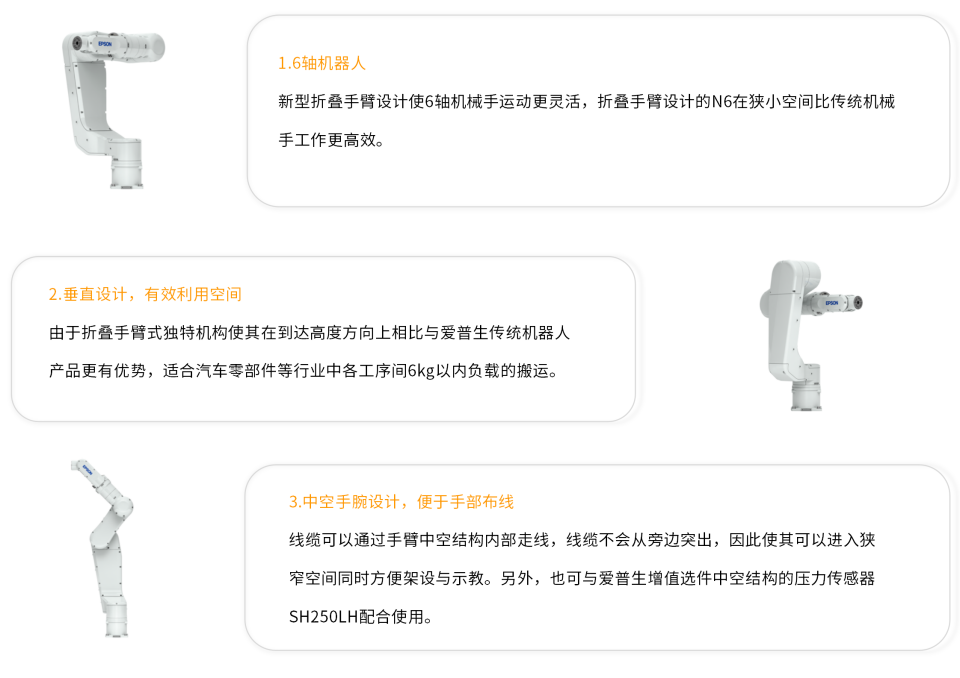Click the text "手工作更高效。"
Image resolution: width=960 pixels, height=678 pixels.
(331, 140)
